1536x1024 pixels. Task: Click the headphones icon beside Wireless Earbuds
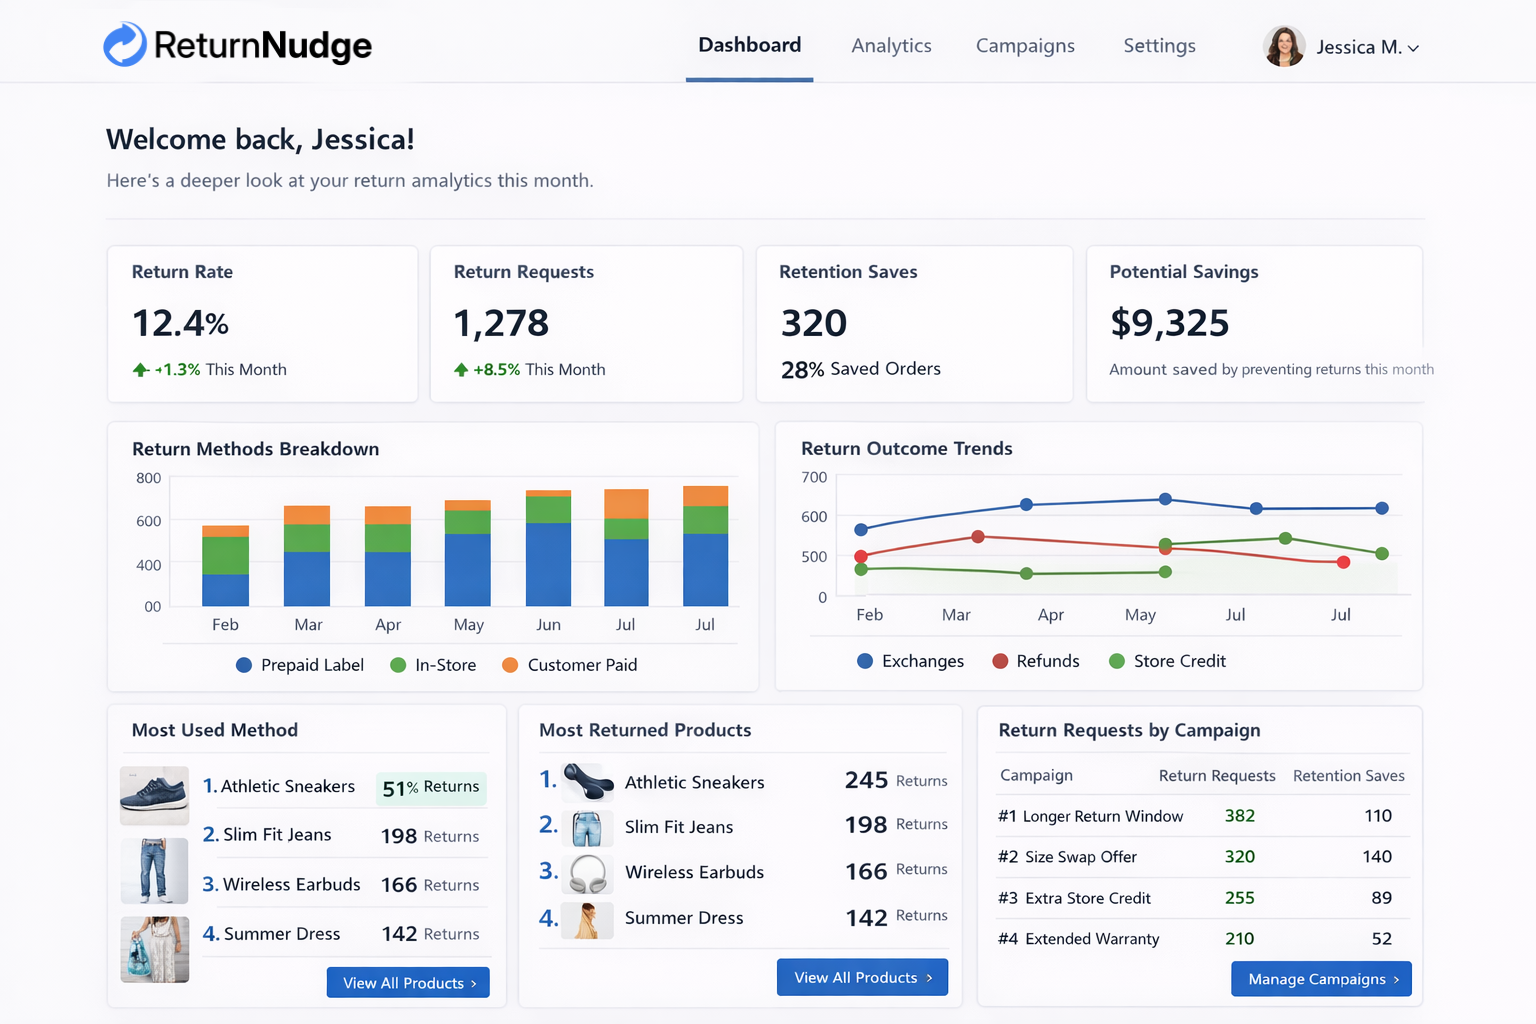(x=590, y=873)
